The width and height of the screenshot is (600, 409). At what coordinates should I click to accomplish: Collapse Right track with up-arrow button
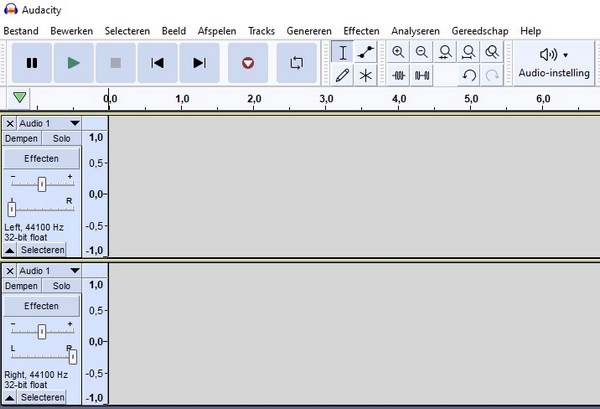10,398
